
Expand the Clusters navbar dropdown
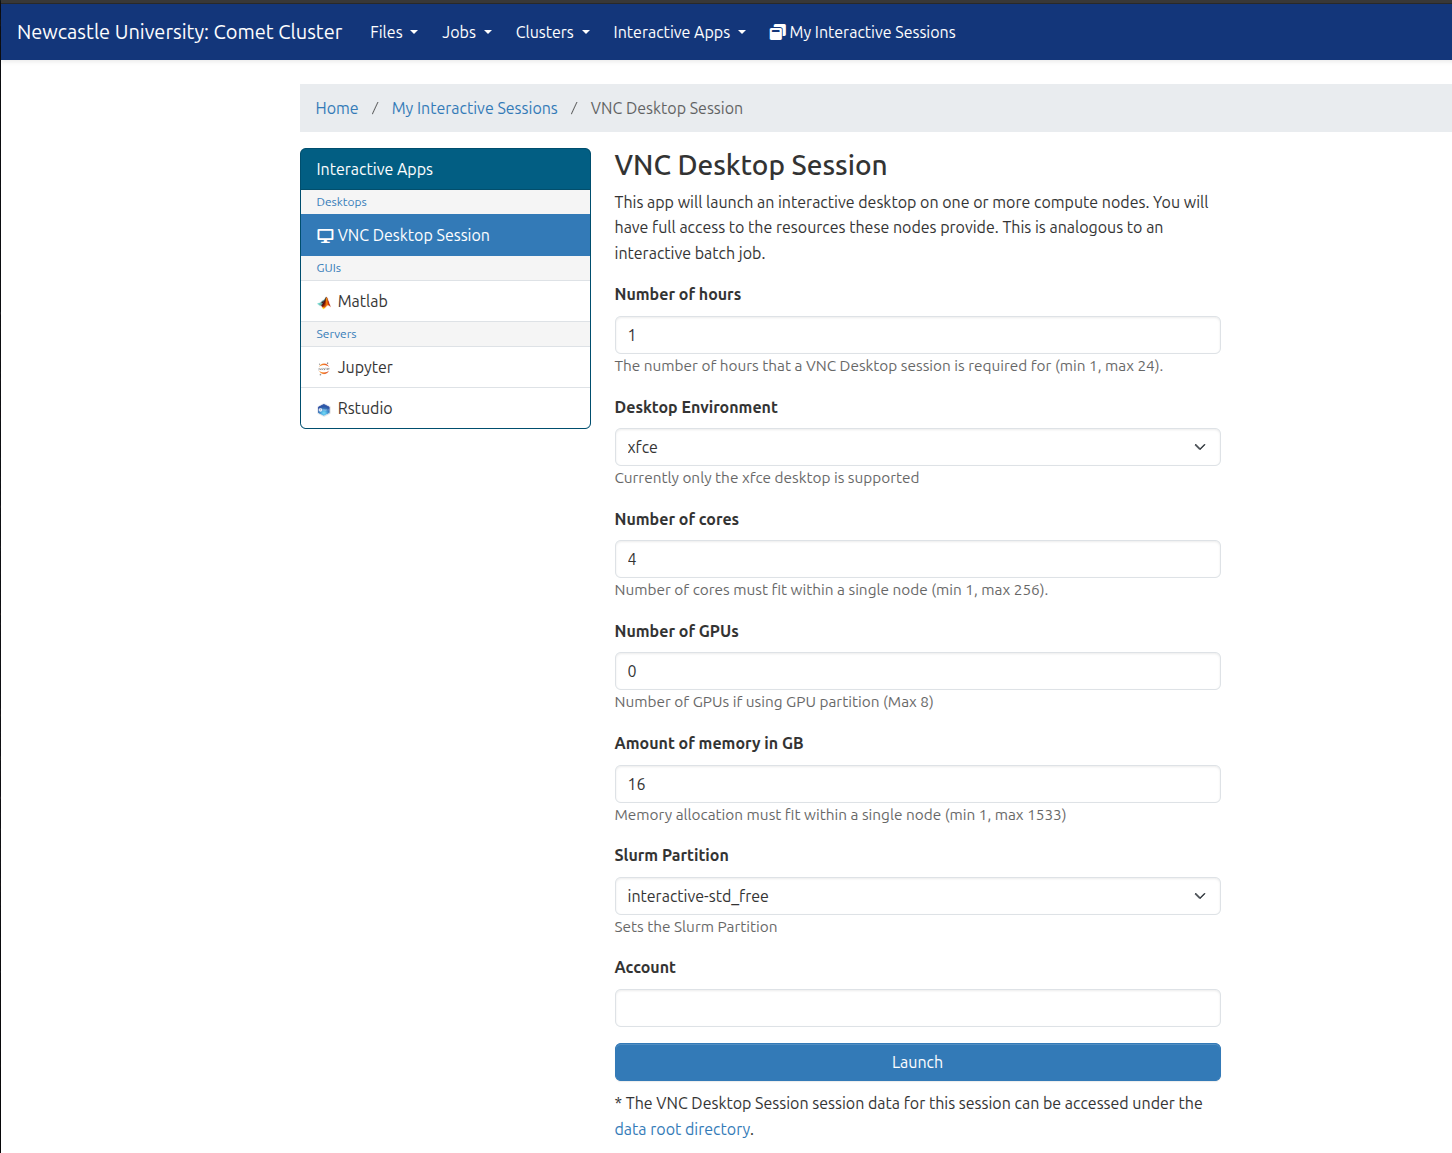[x=552, y=32]
